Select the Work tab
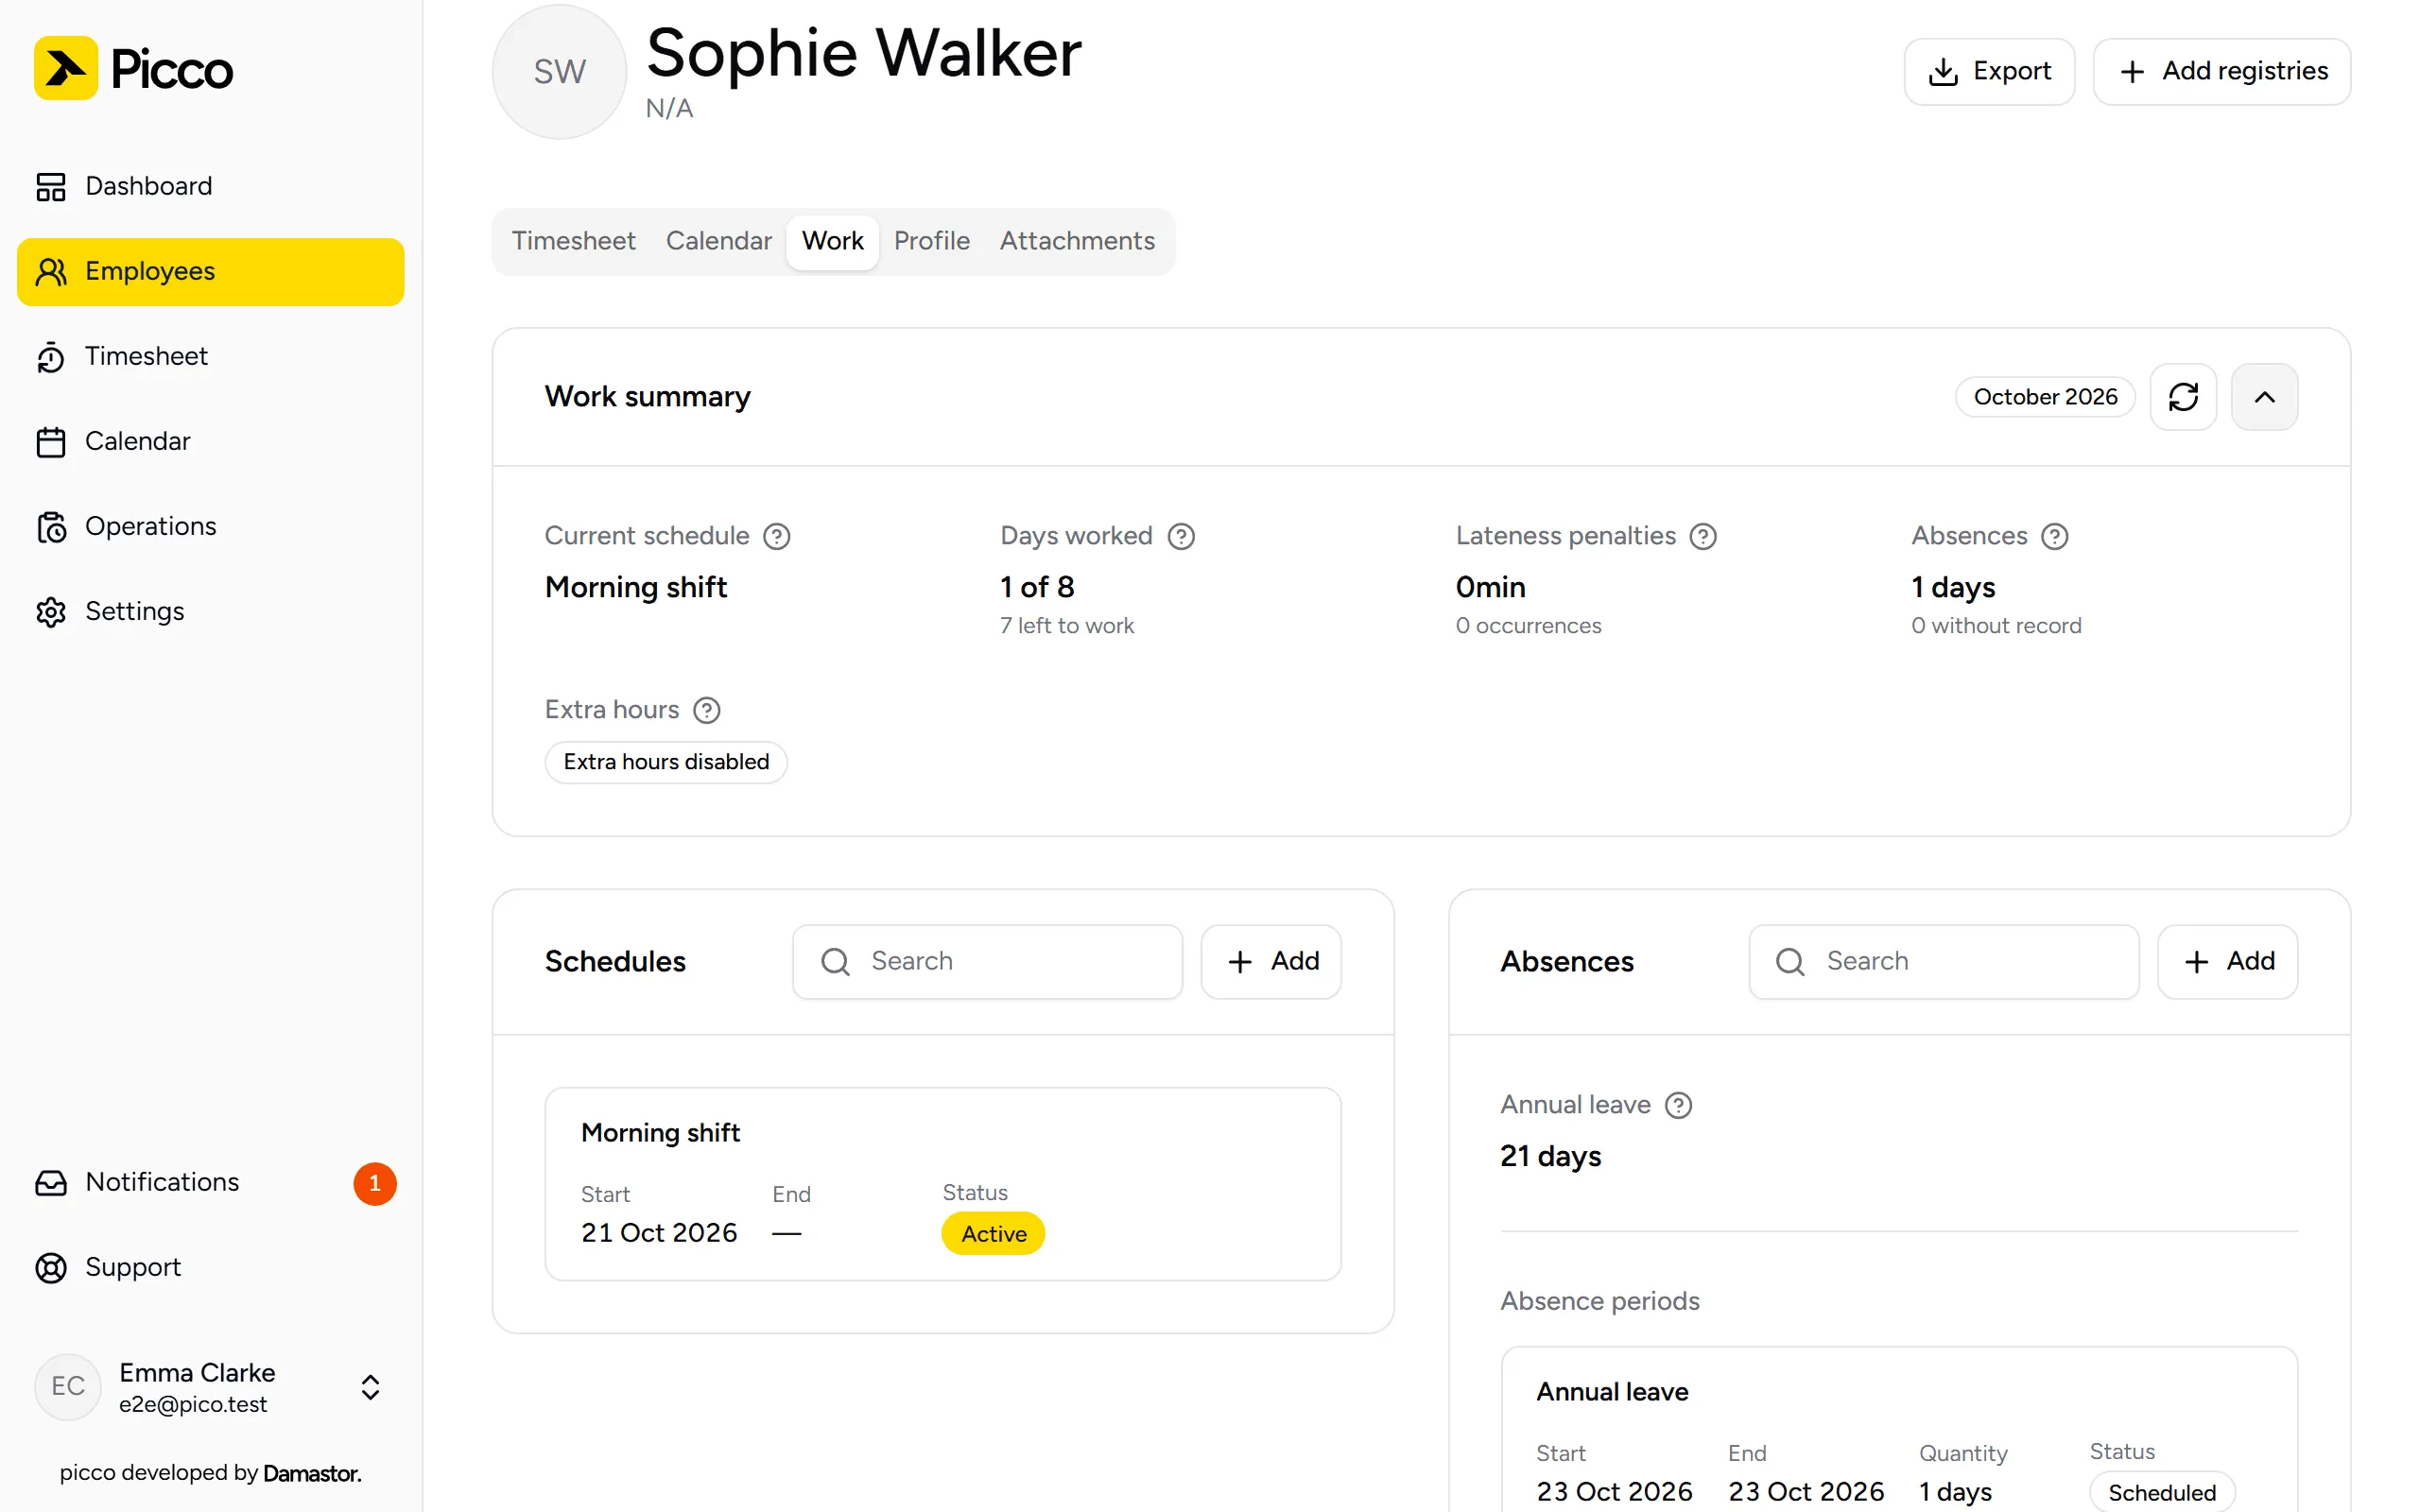Viewport: 2420px width, 1512px height. (832, 241)
